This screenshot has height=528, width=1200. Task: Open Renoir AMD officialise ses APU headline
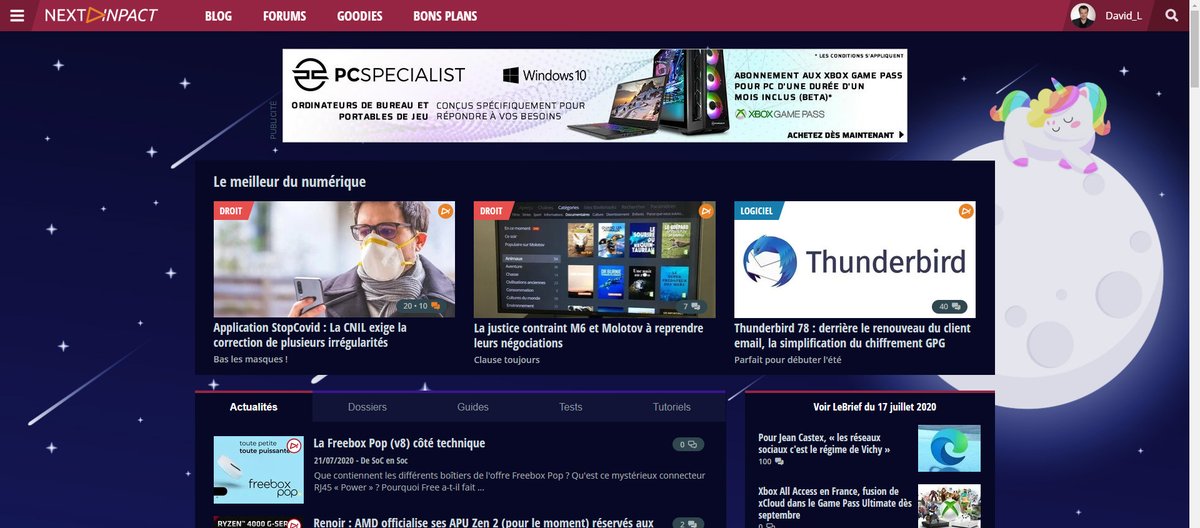(x=483, y=523)
